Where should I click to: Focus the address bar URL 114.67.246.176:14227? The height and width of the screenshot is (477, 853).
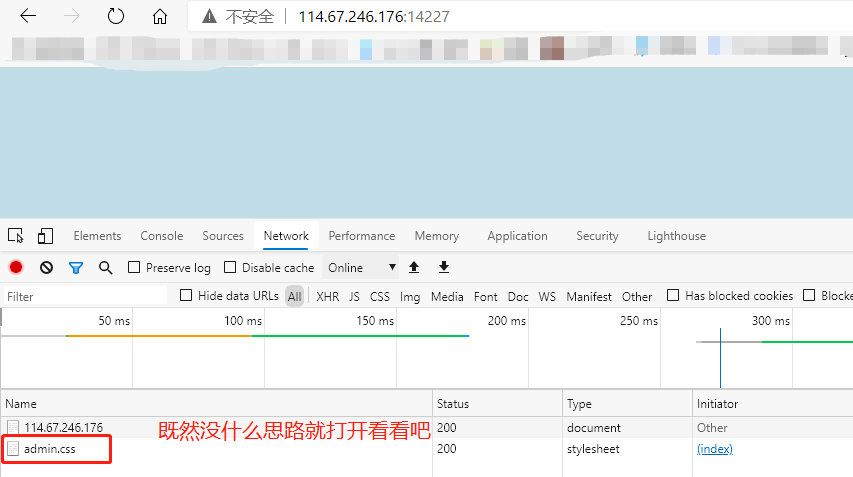[374, 17]
